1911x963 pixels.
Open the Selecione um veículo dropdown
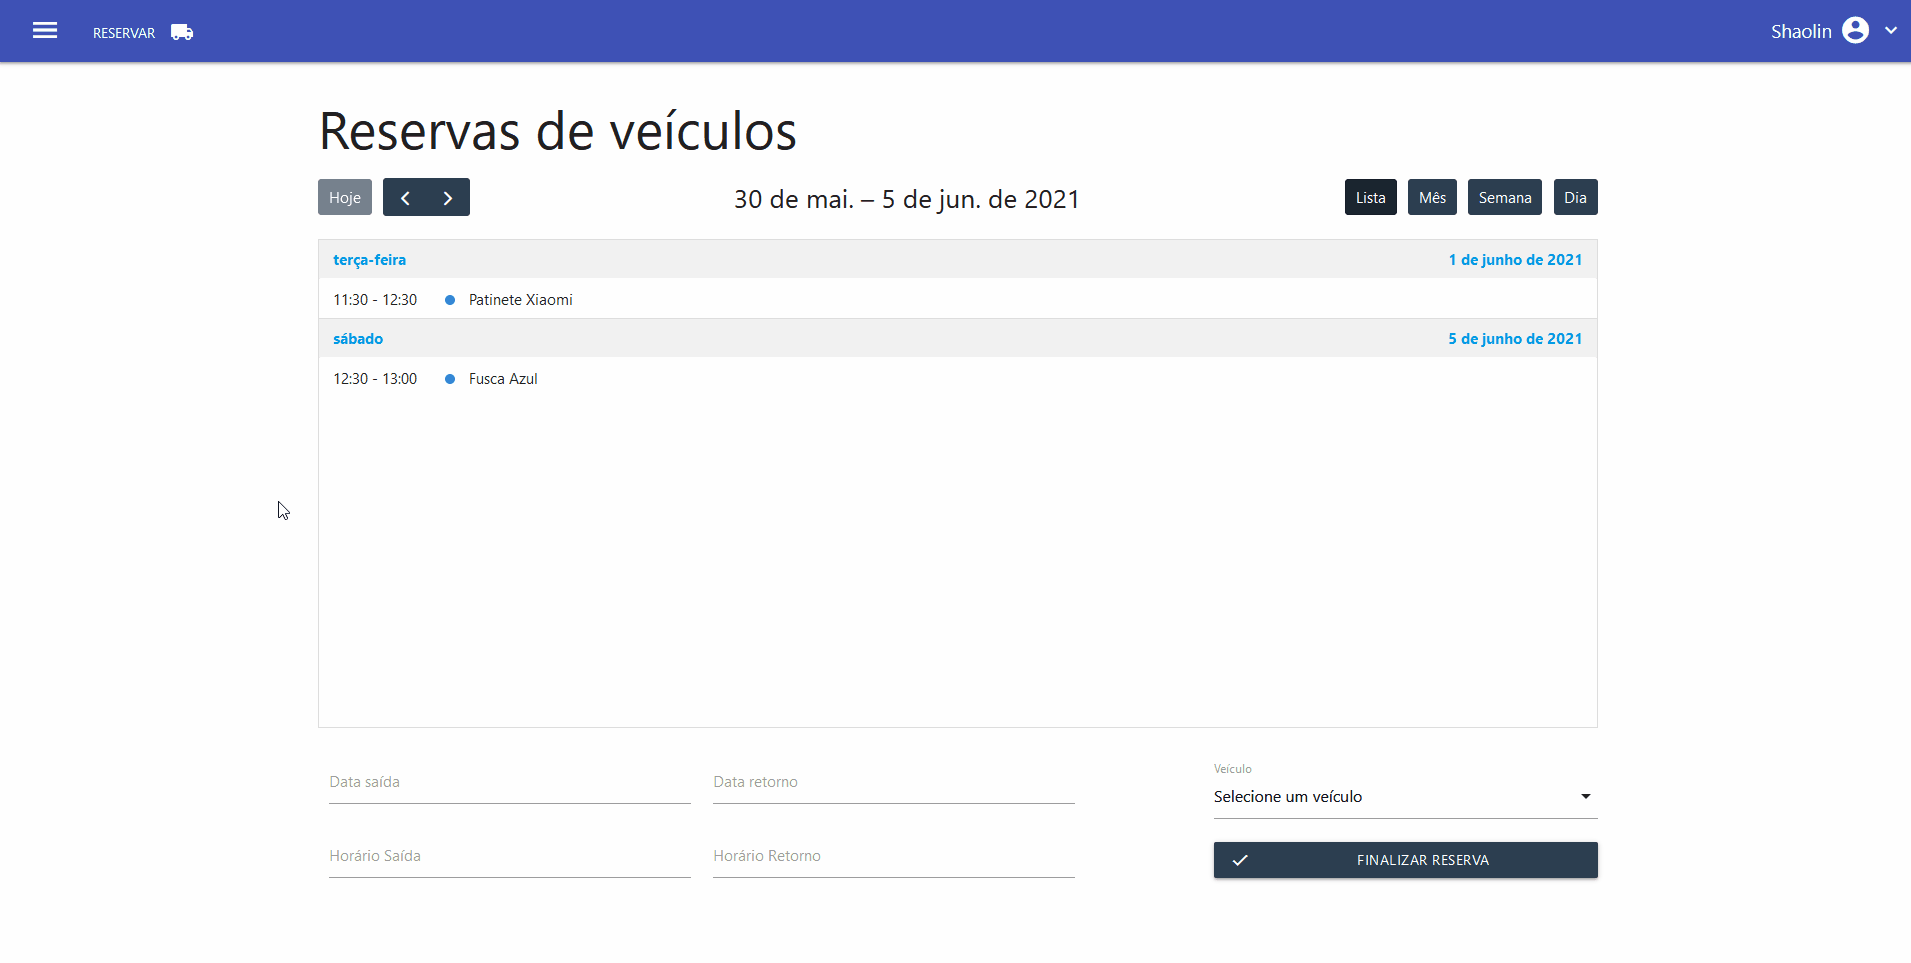[x=1404, y=797]
